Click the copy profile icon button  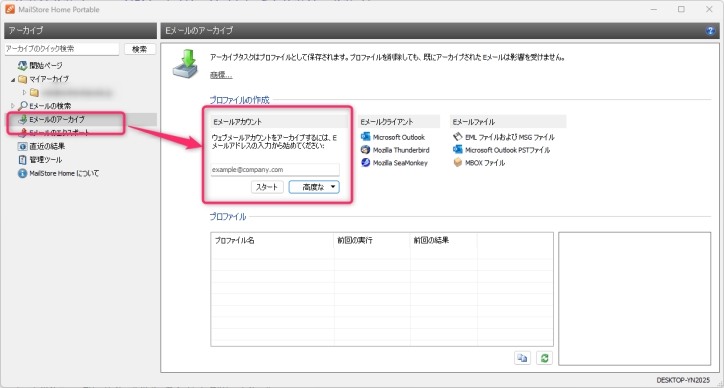pyautogui.click(x=523, y=358)
